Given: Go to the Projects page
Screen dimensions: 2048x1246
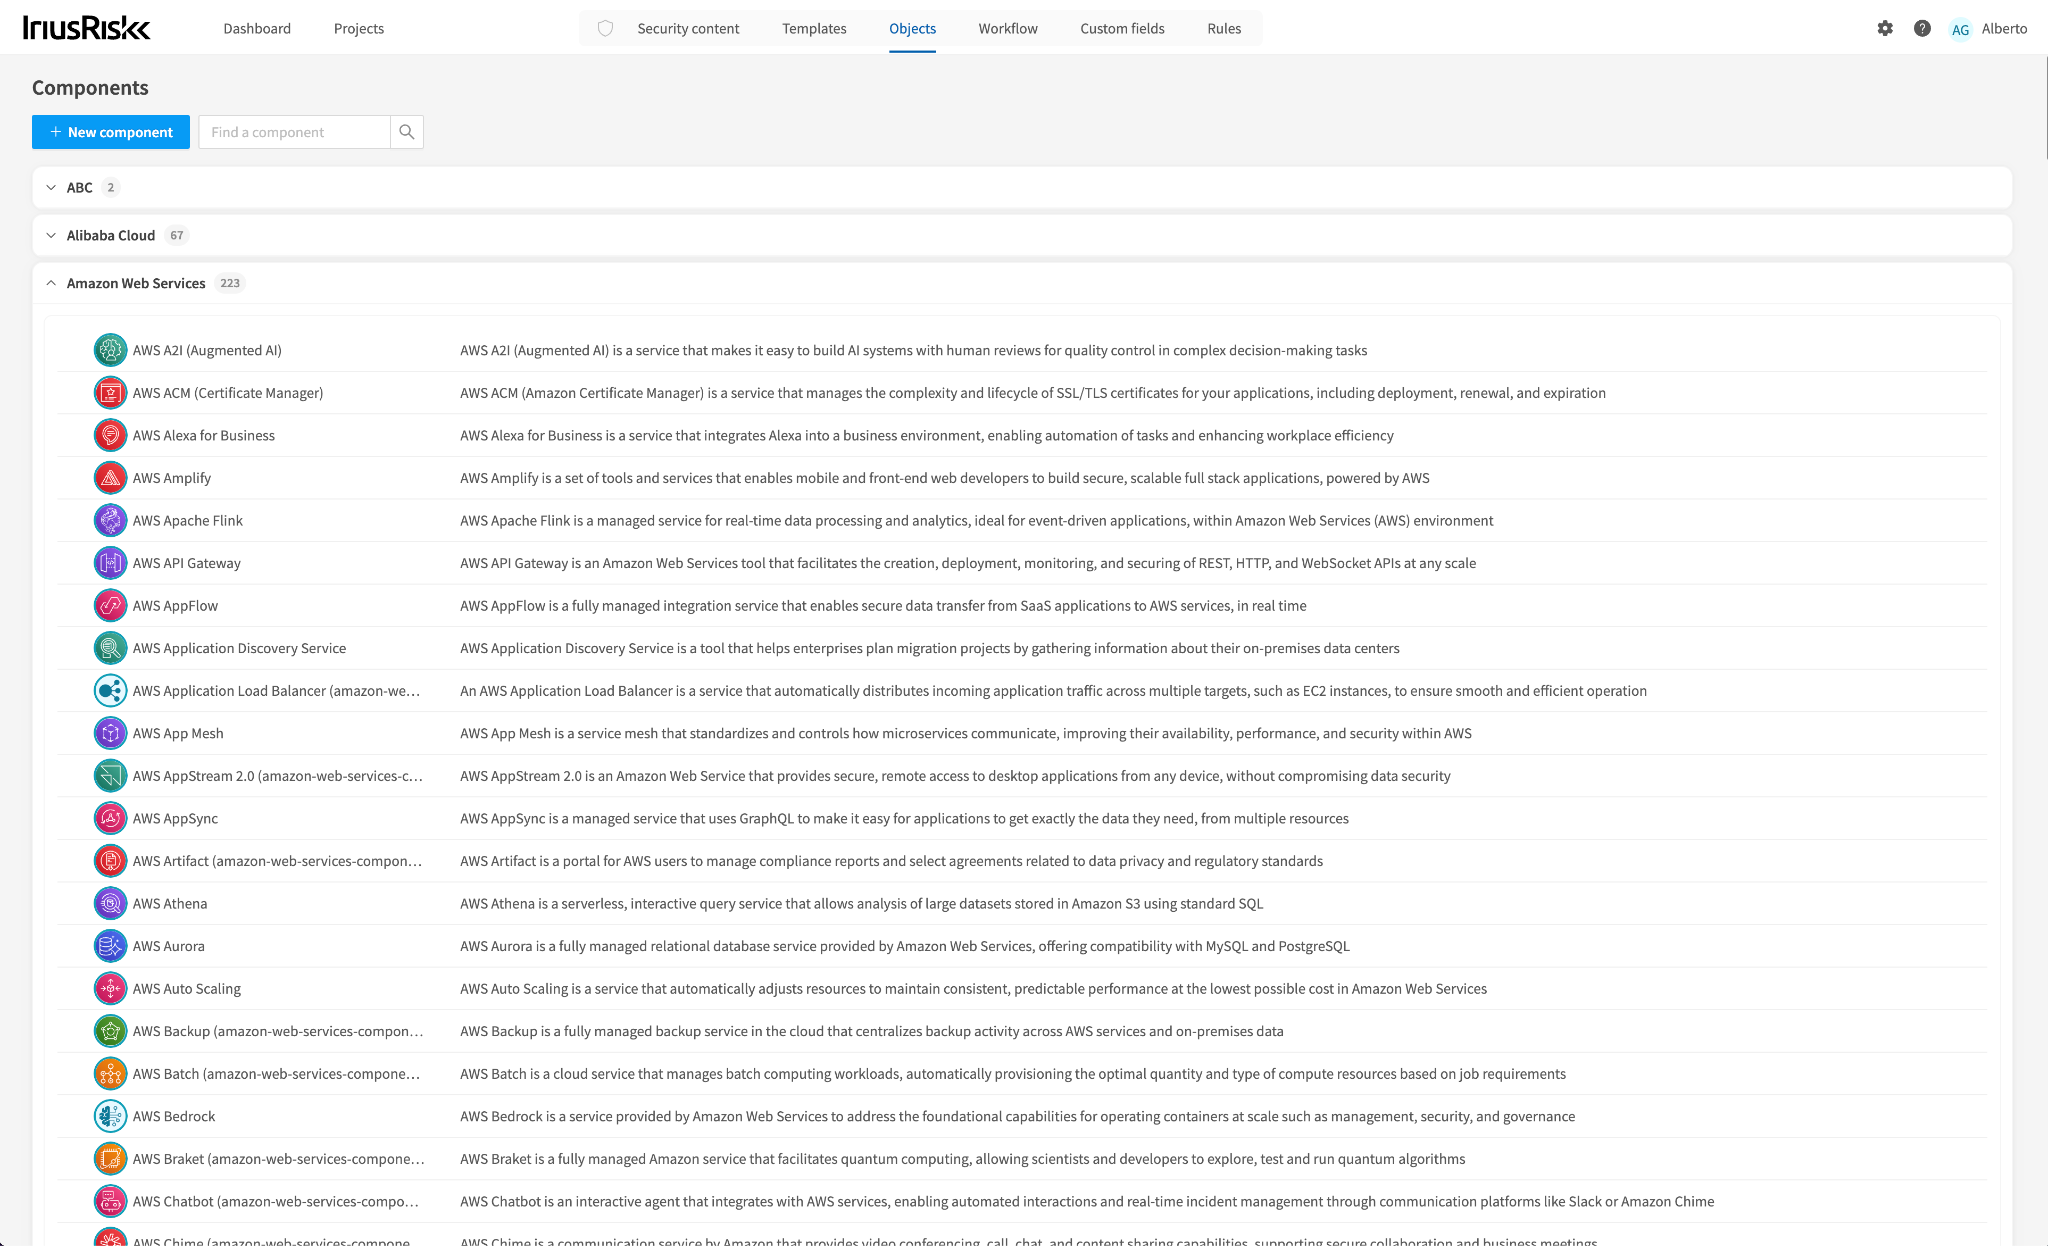Looking at the screenshot, I should pos(359,28).
